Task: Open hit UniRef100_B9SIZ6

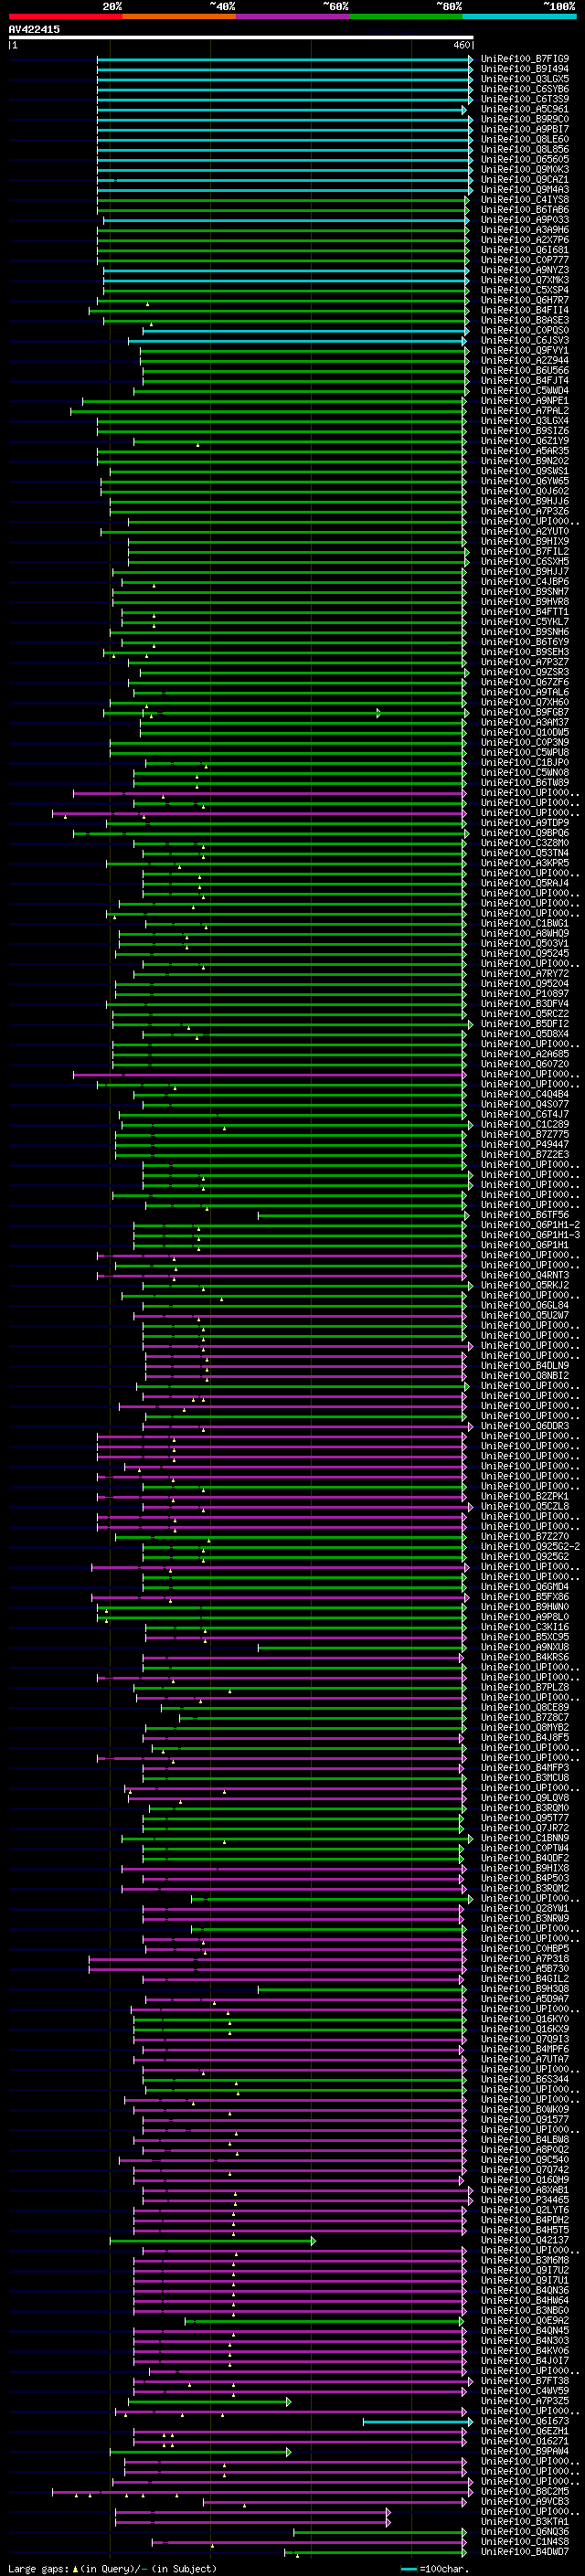Action: click(x=524, y=431)
